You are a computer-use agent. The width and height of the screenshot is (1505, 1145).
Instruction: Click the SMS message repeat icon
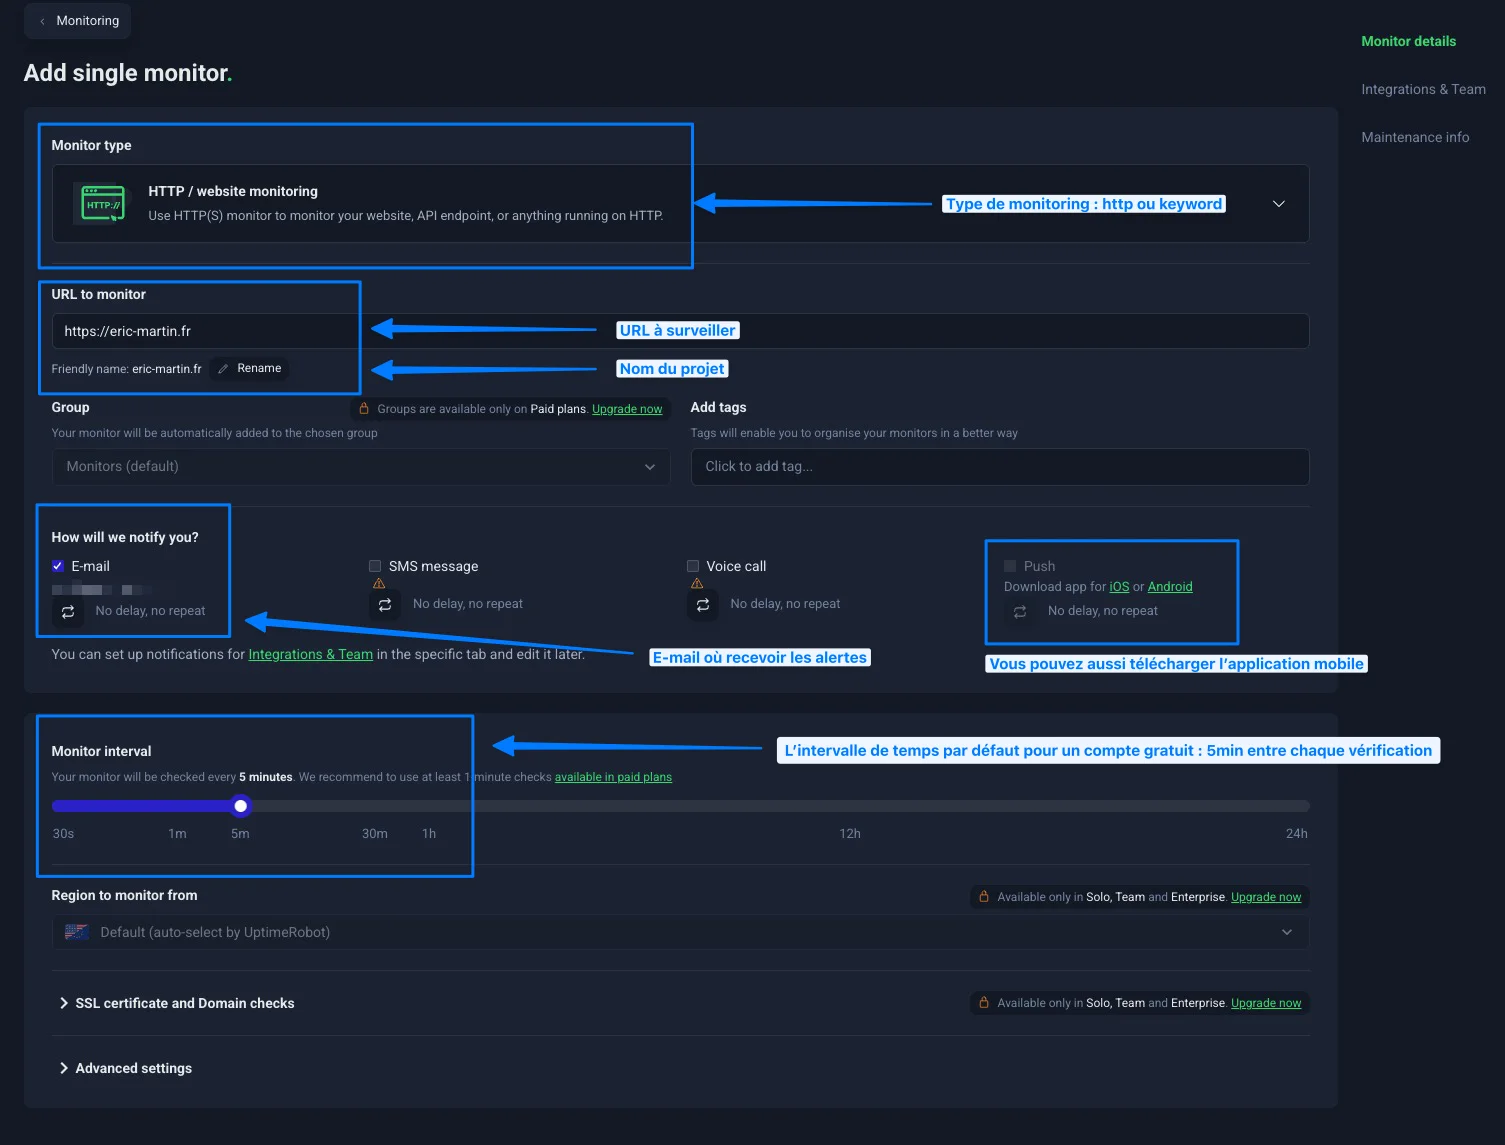(385, 605)
